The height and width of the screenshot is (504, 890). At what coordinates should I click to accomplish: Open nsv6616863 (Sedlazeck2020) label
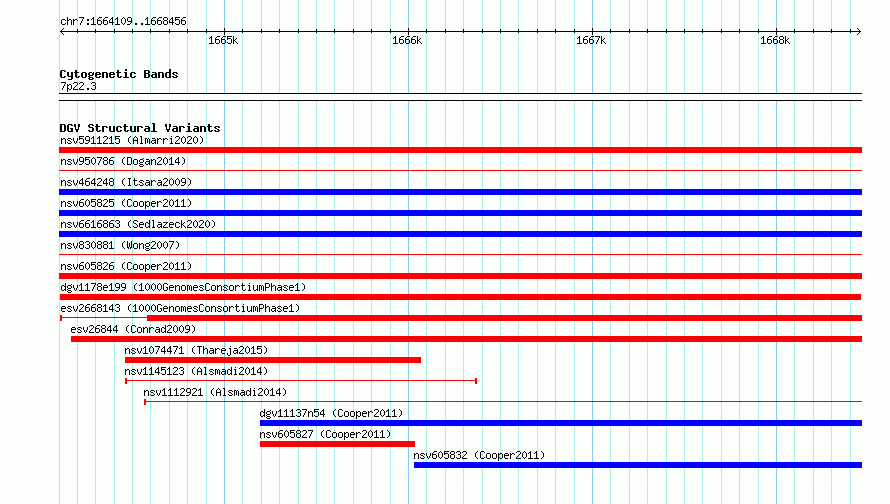pyautogui.click(x=138, y=224)
